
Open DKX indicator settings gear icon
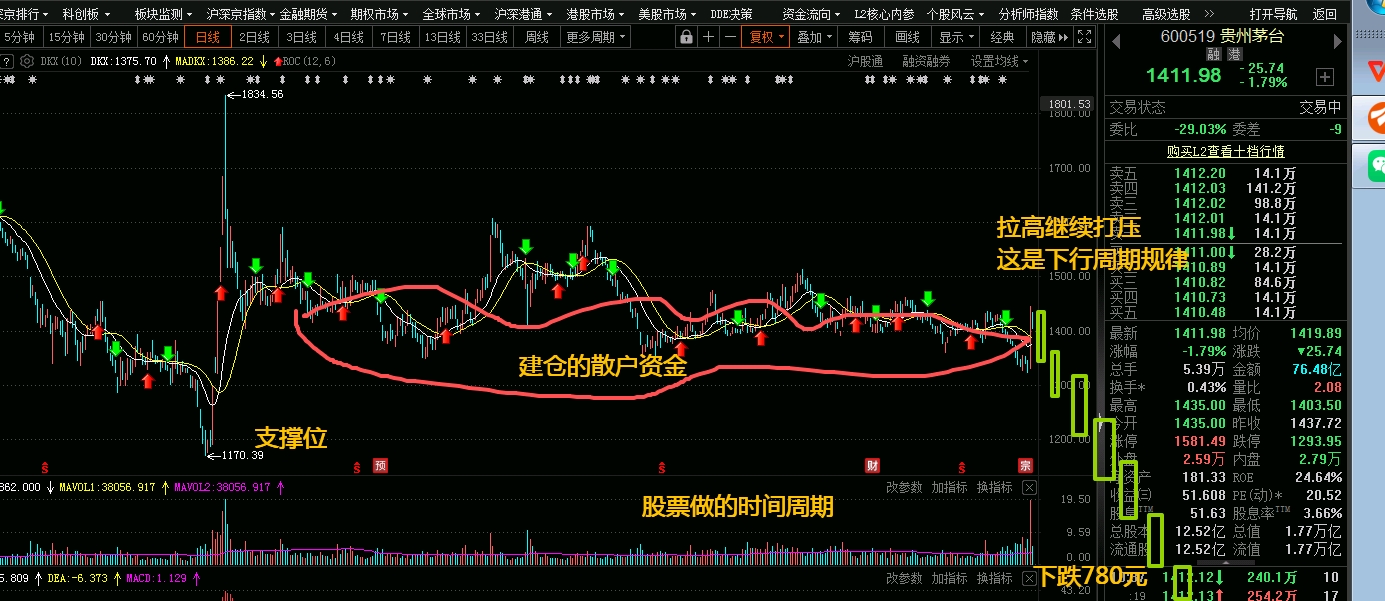(x=29, y=60)
